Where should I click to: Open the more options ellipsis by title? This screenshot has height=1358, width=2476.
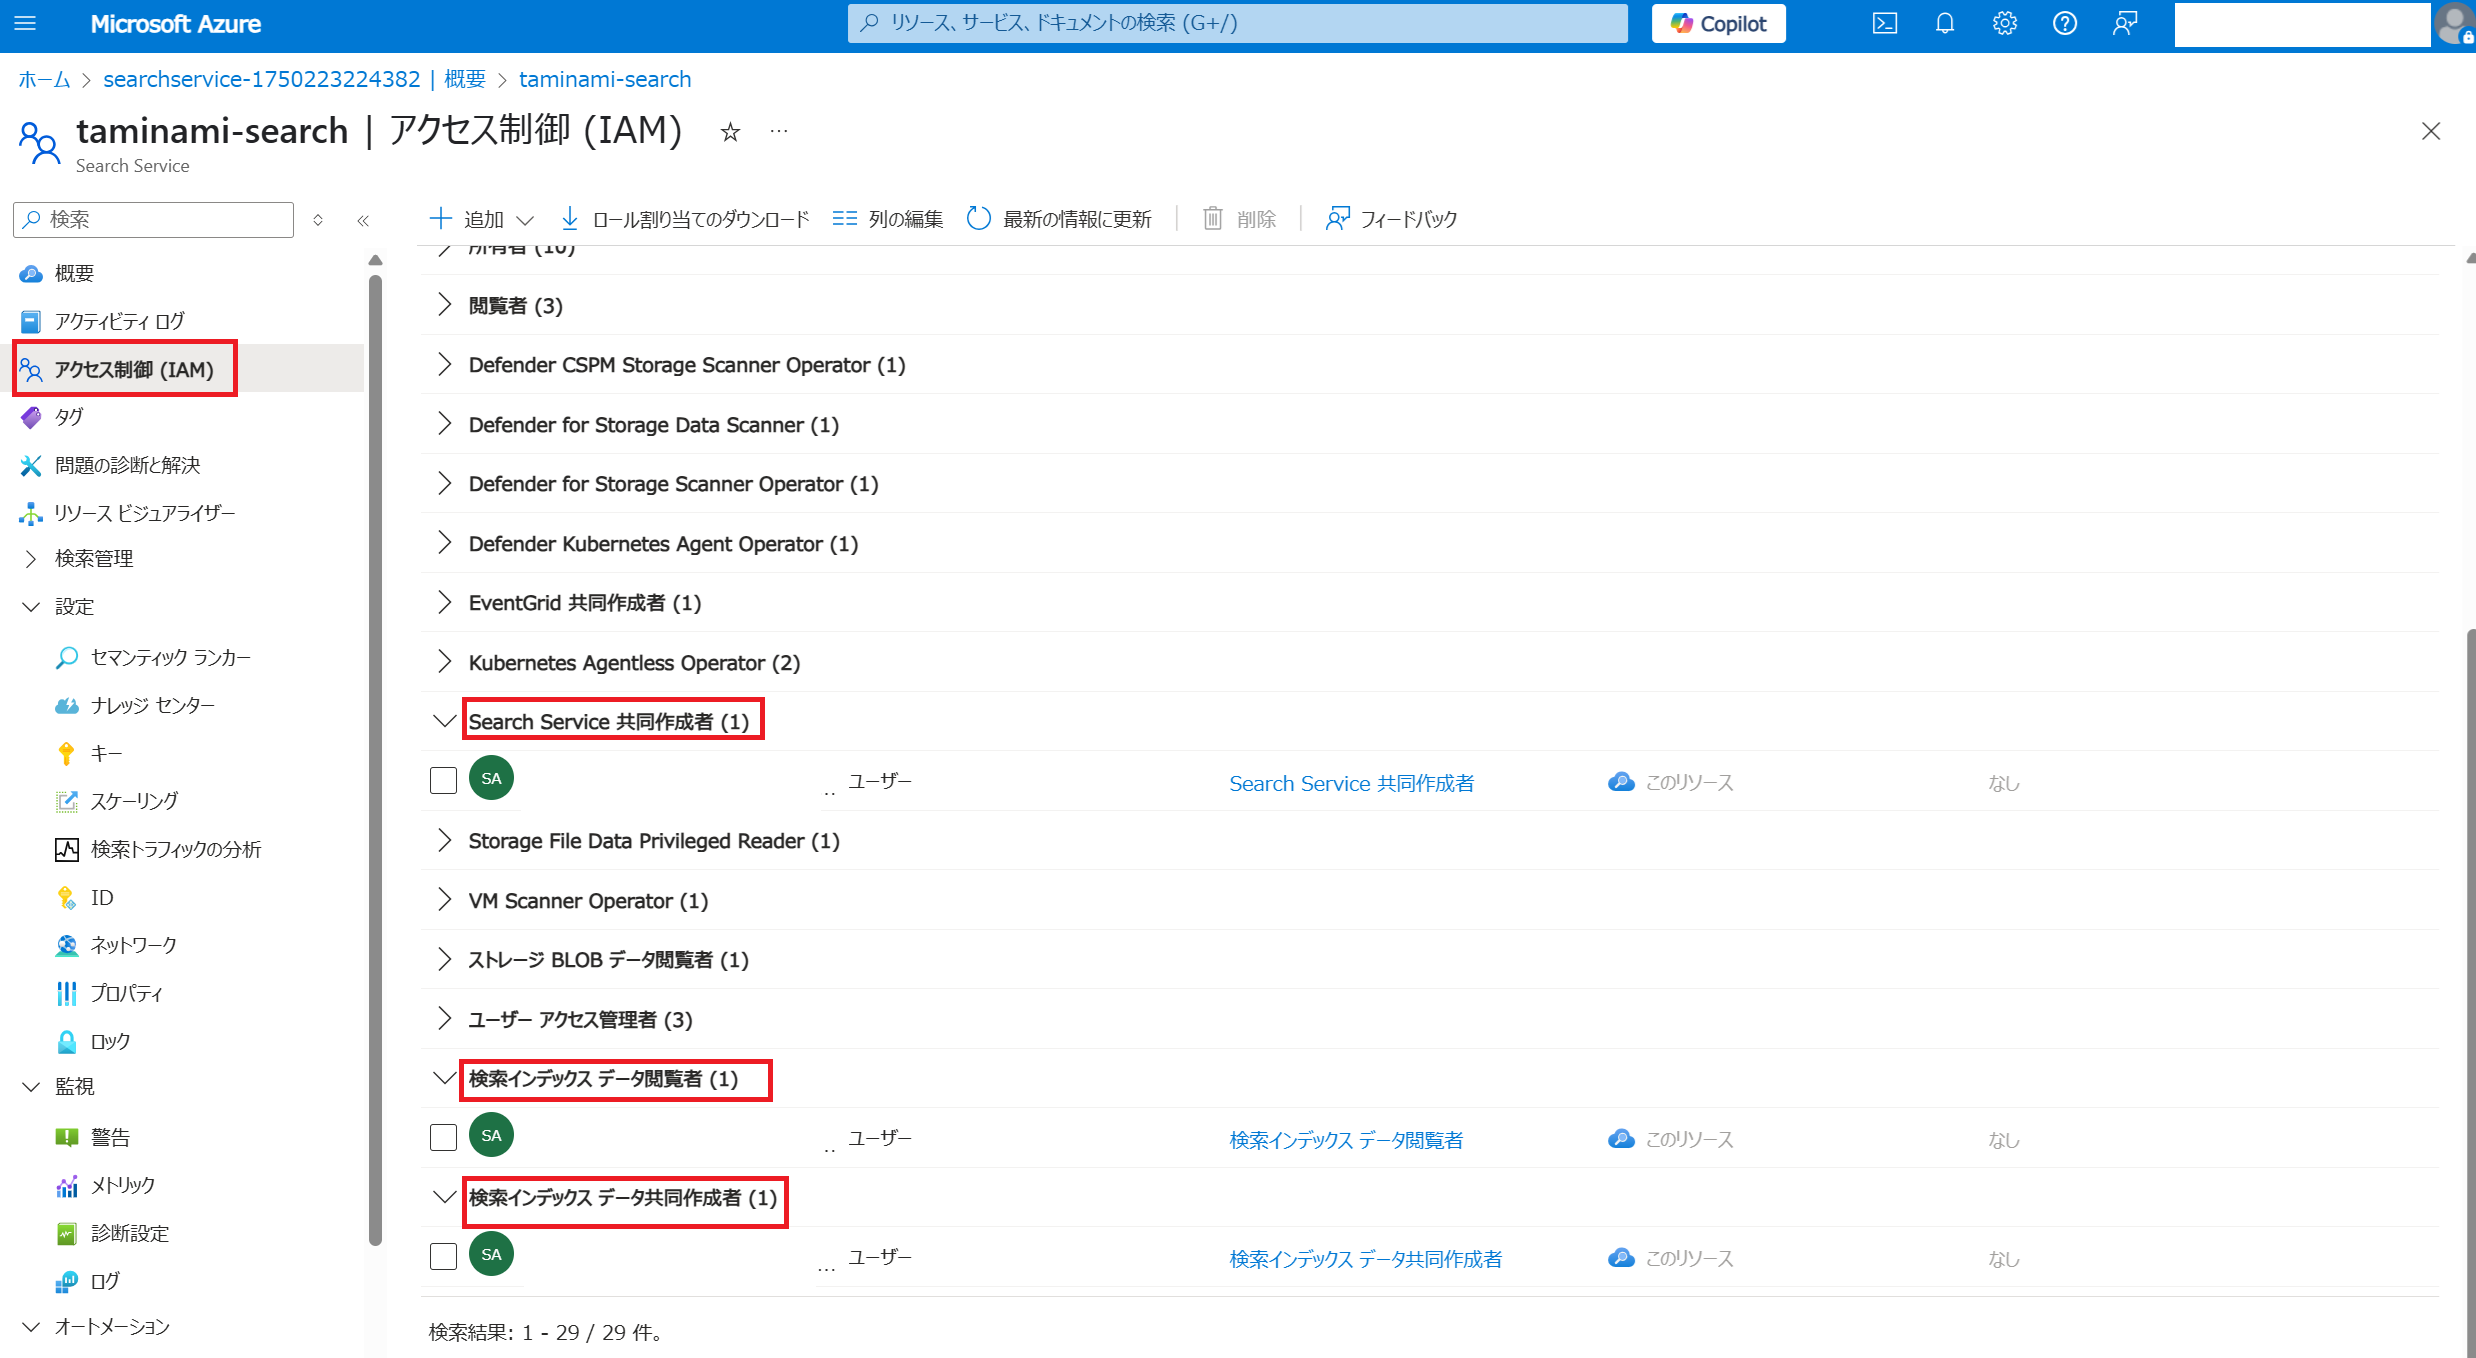779,131
